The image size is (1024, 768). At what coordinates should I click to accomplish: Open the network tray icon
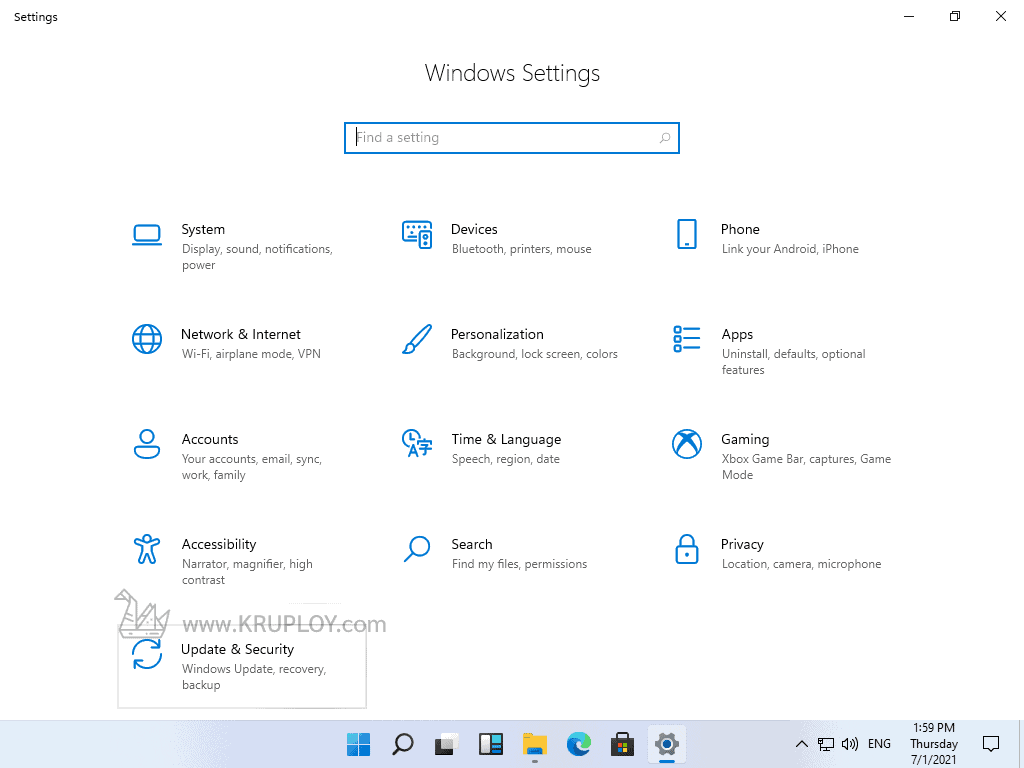pyautogui.click(x=826, y=744)
